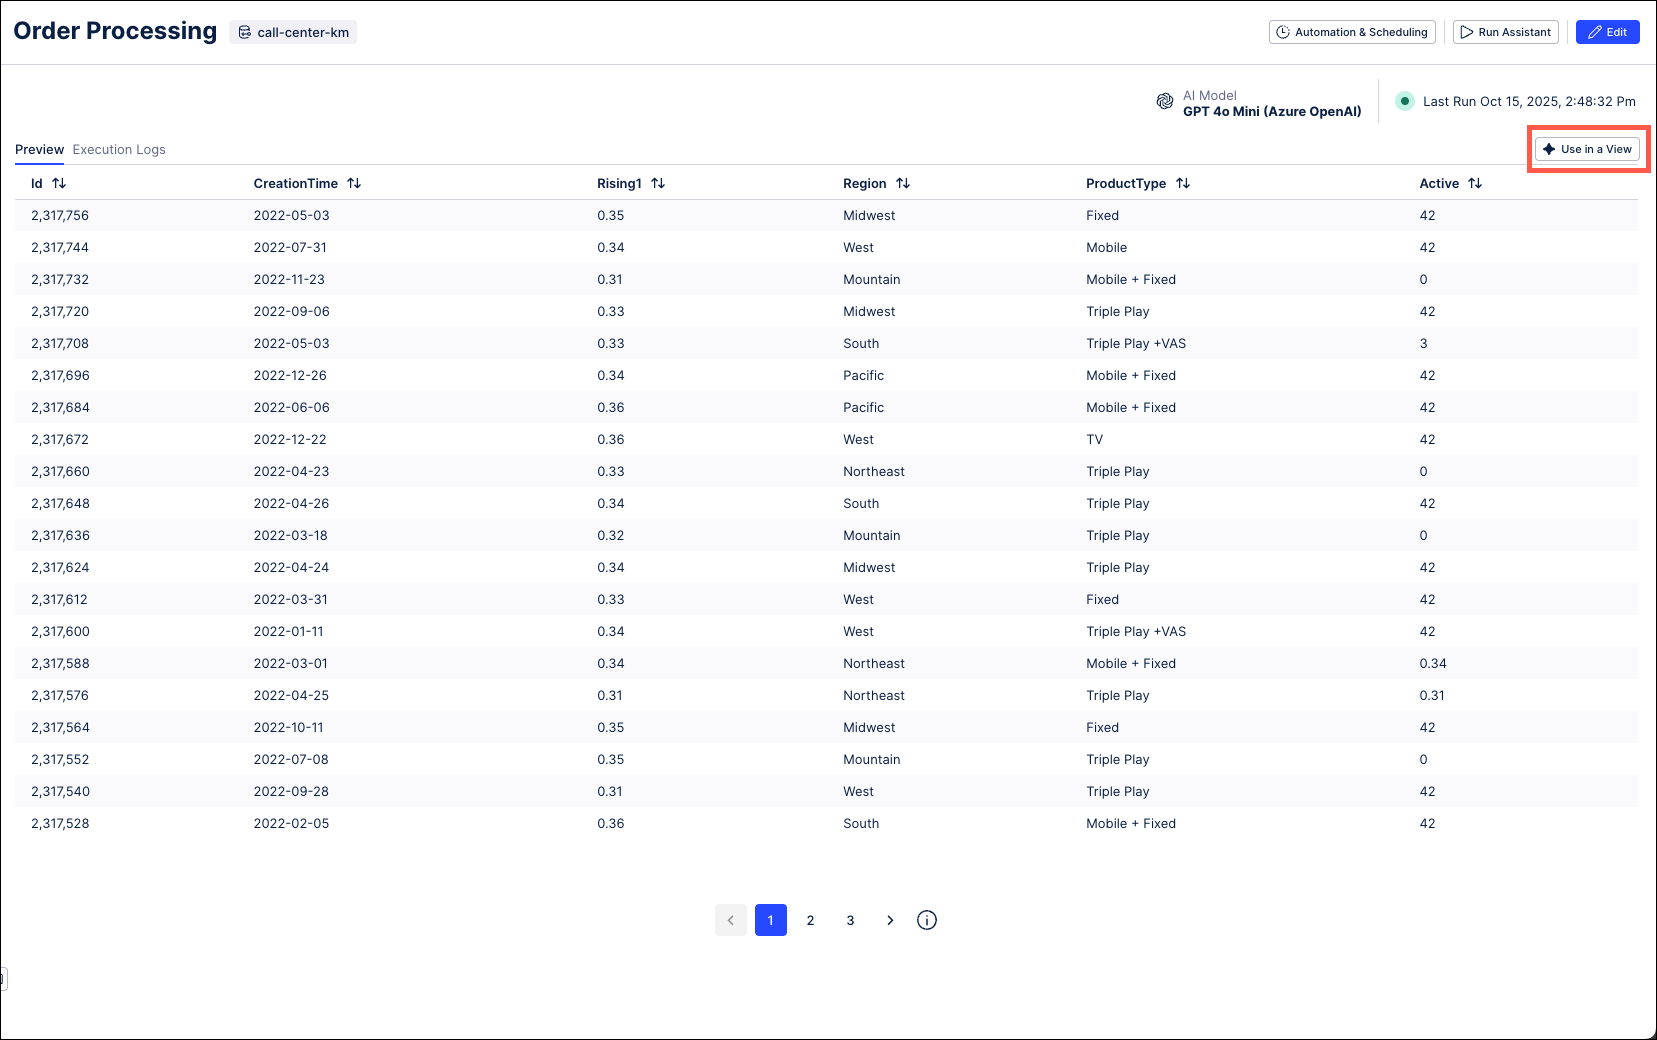Click the green Last Run status dot
Viewport: 1657px width, 1040px height.
pos(1404,101)
